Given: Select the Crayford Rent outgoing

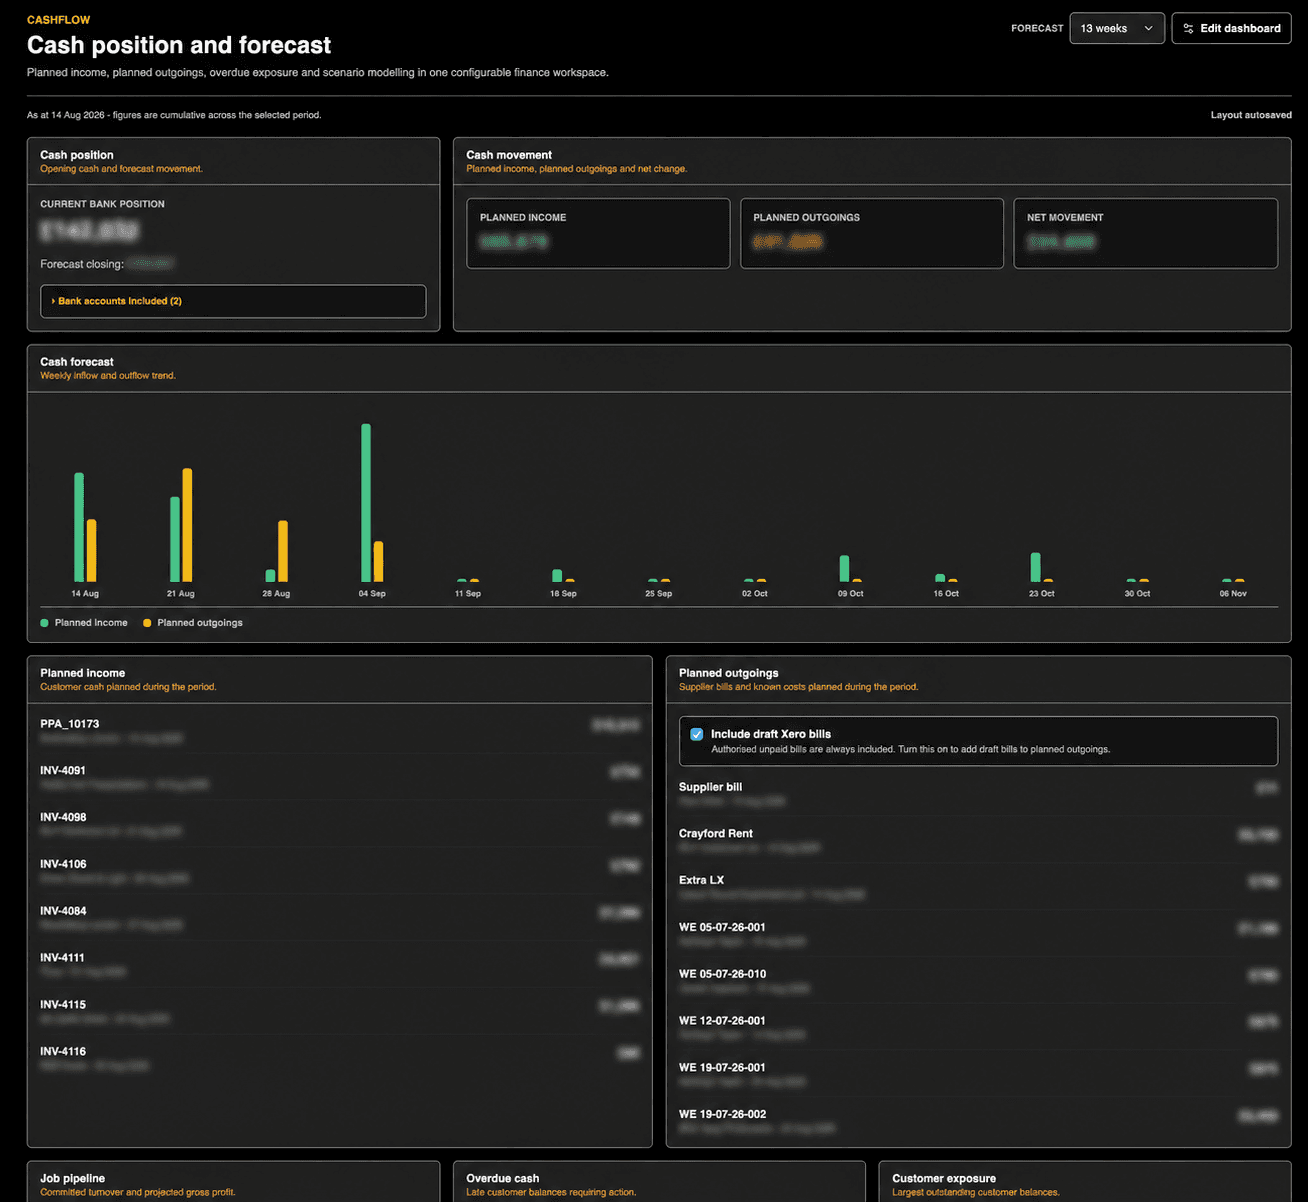Looking at the screenshot, I should pyautogui.click(x=978, y=840).
